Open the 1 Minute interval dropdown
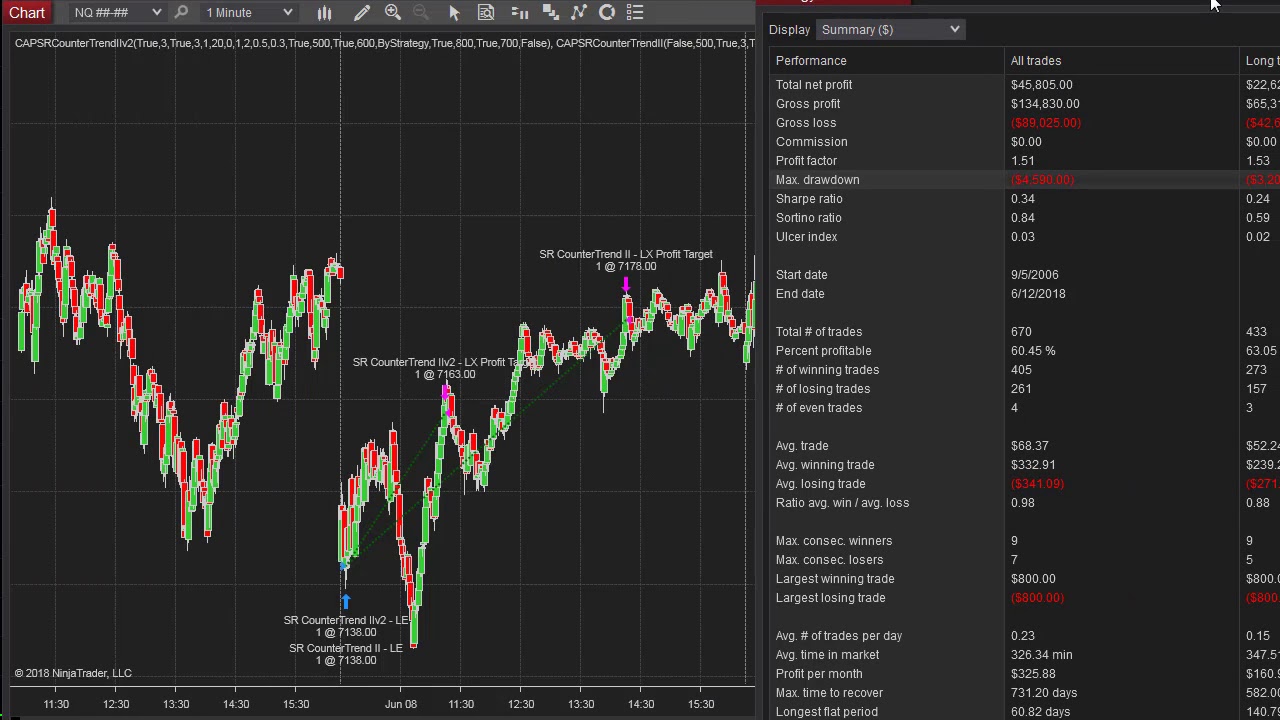This screenshot has height=720, width=1280. (x=248, y=12)
